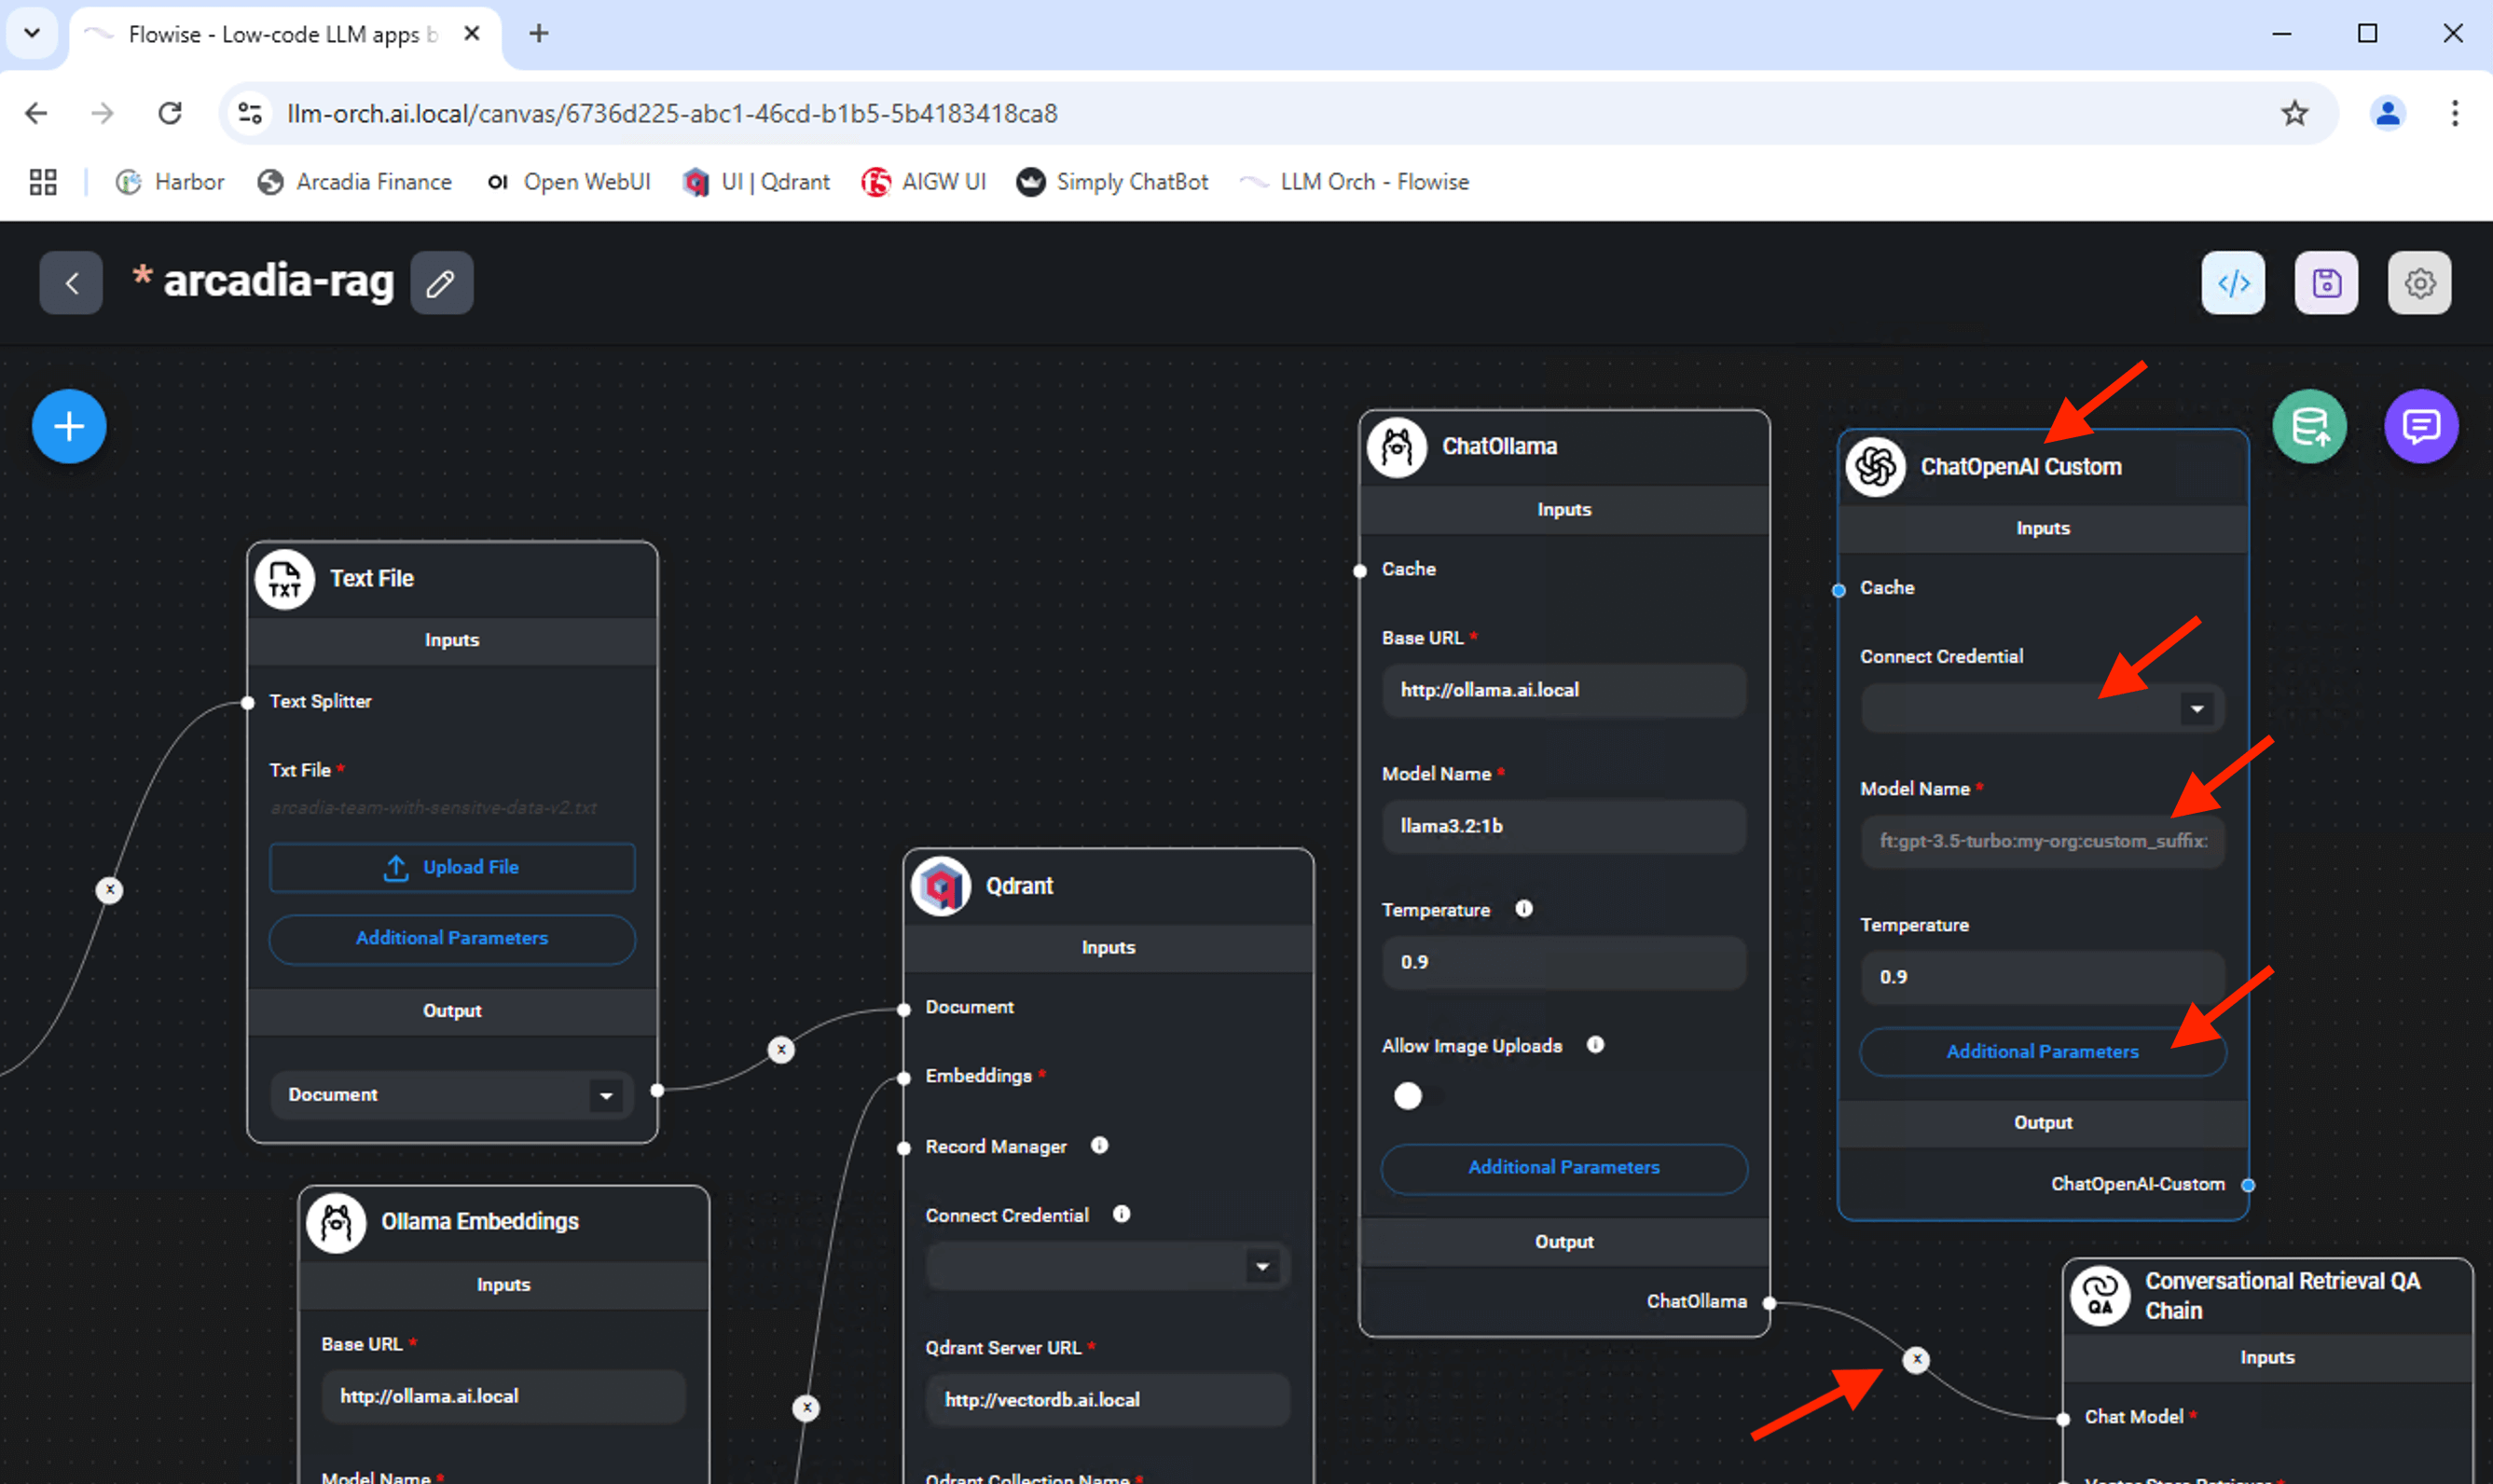Click the green upsert database icon

pos(2309,427)
